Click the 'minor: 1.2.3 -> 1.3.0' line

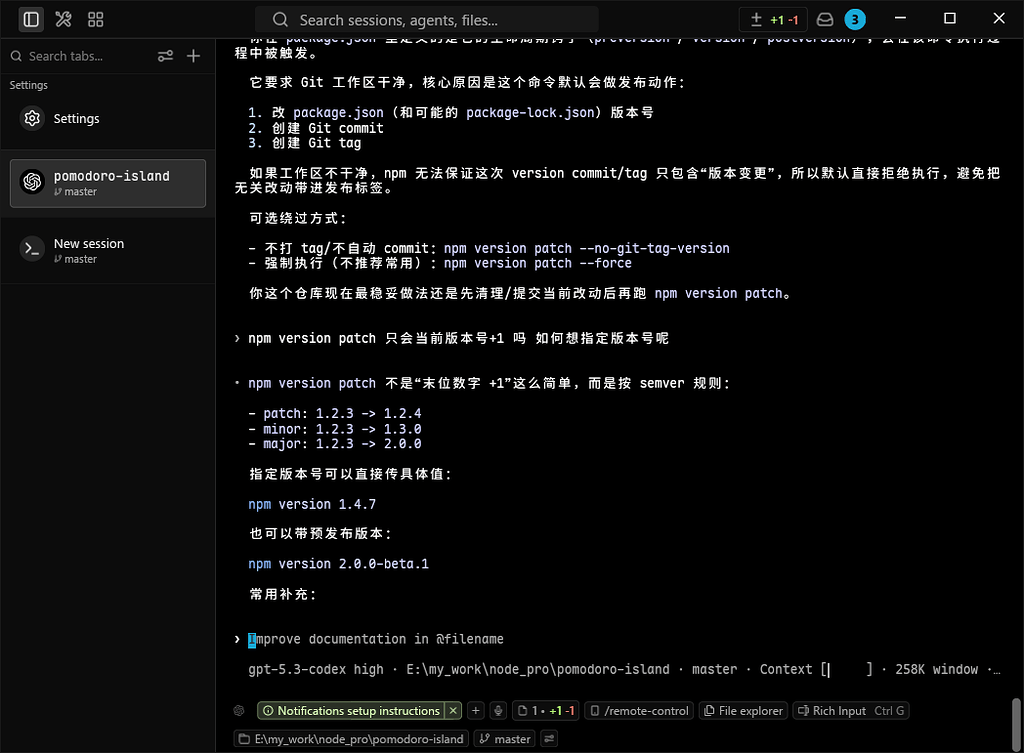pyautogui.click(x=335, y=429)
